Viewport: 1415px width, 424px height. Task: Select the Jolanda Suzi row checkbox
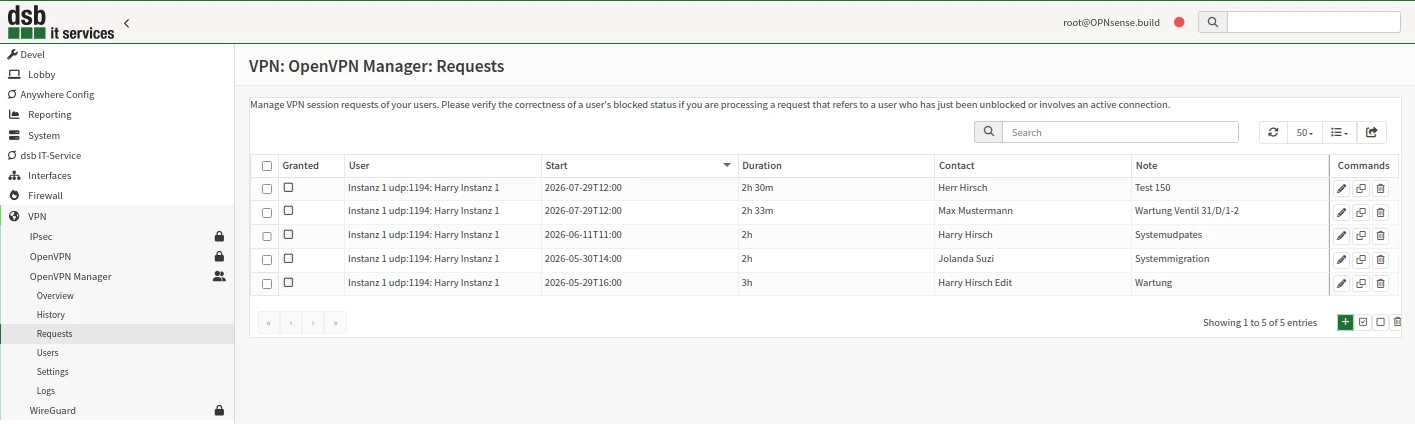tap(267, 260)
